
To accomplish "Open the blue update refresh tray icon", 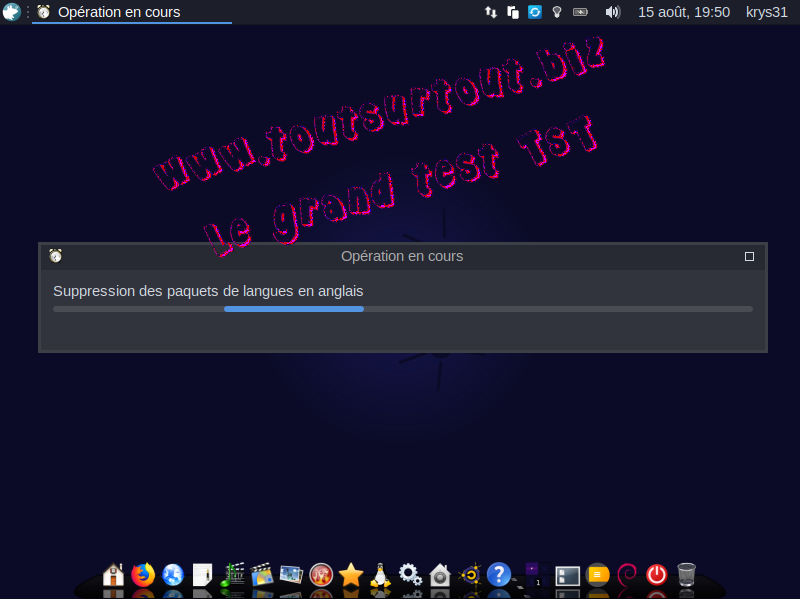I will [535, 12].
